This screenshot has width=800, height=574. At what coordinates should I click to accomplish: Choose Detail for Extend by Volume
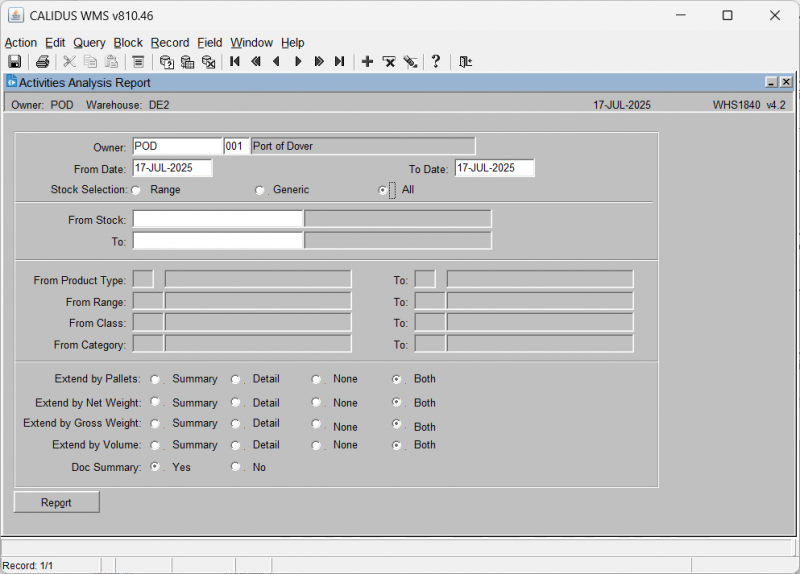[x=235, y=445]
